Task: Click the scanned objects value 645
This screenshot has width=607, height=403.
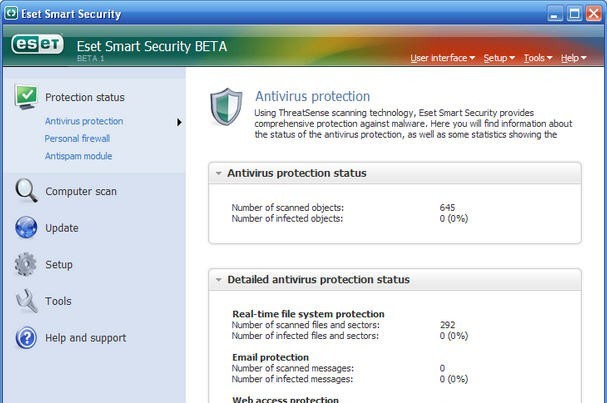Action: (447, 208)
